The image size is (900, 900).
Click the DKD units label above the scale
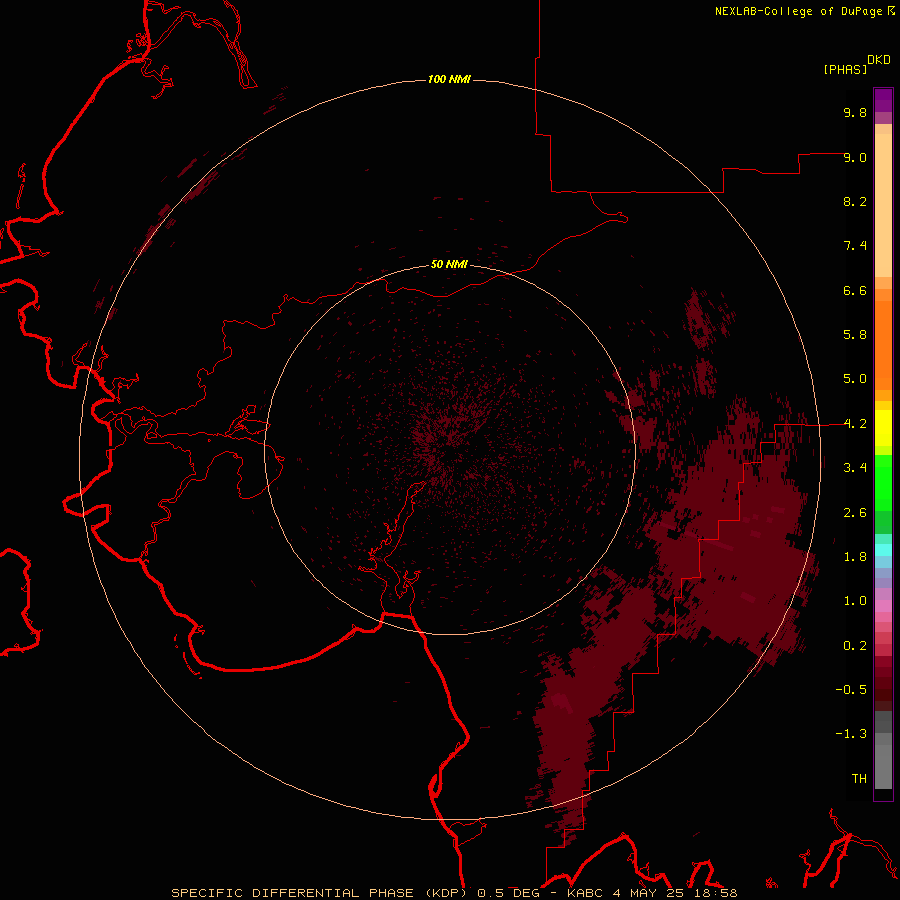879,60
